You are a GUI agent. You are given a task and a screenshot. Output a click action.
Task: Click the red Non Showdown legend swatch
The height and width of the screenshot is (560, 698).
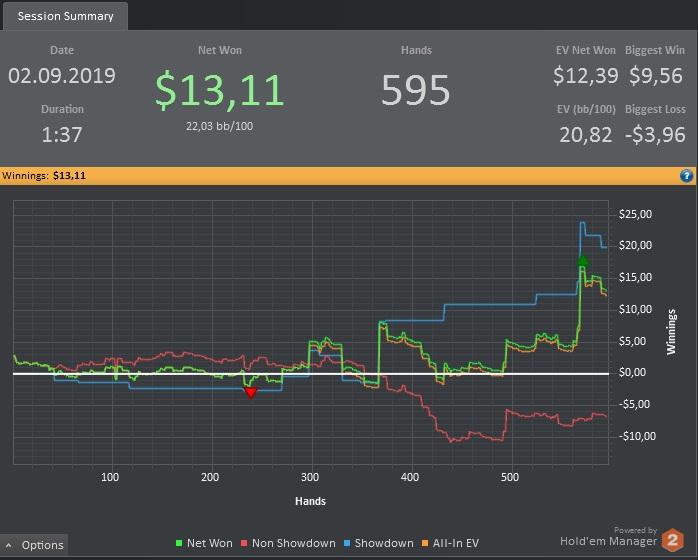[x=244, y=543]
